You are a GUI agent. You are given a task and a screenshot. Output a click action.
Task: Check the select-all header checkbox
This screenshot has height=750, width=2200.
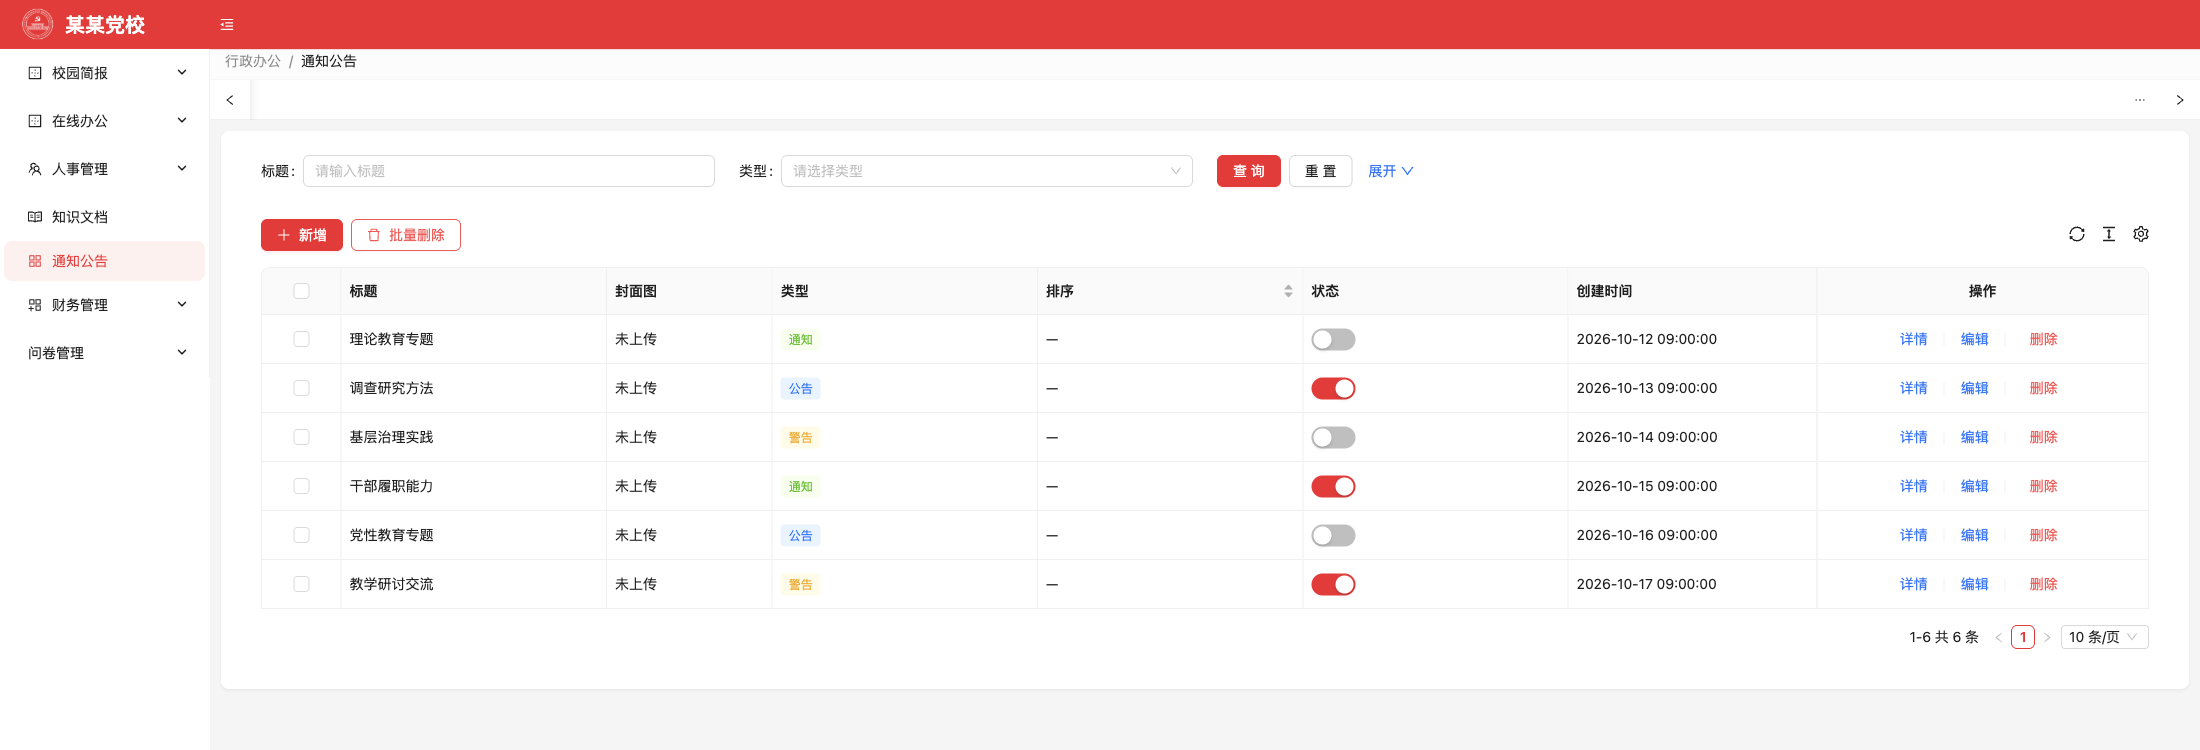click(x=301, y=291)
